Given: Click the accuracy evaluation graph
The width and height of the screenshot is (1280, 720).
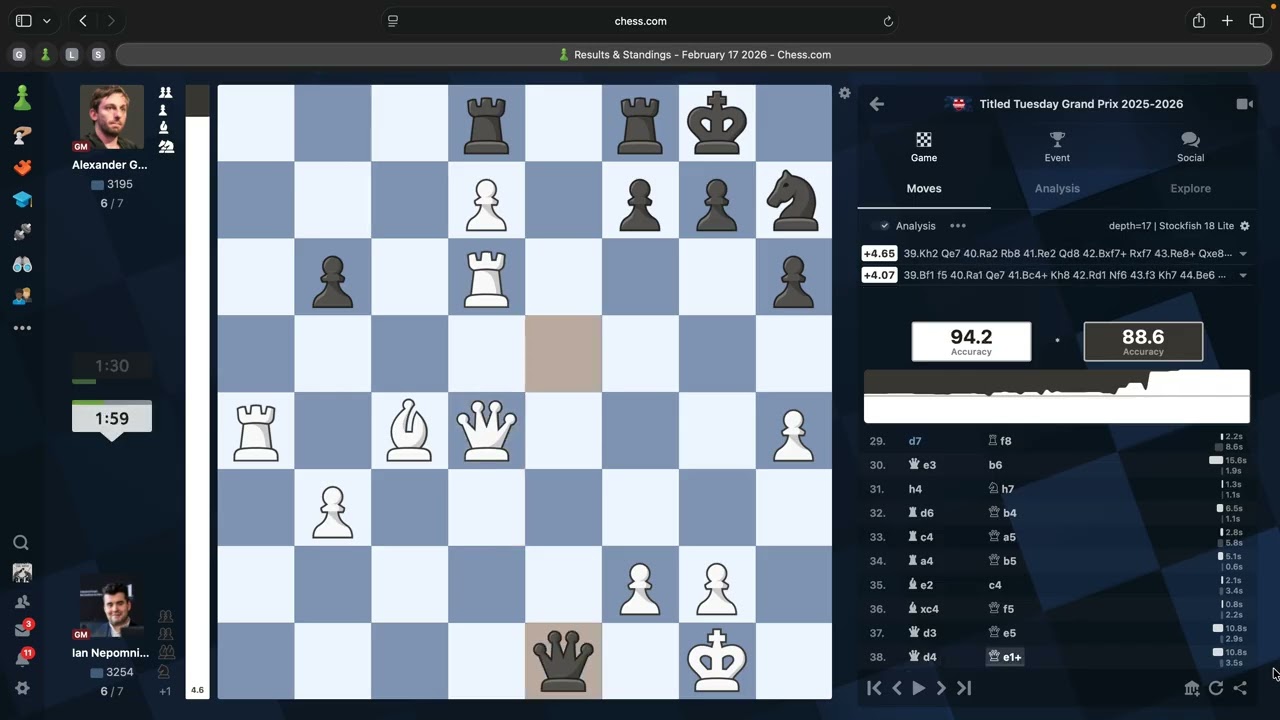Looking at the screenshot, I should click(x=1057, y=397).
